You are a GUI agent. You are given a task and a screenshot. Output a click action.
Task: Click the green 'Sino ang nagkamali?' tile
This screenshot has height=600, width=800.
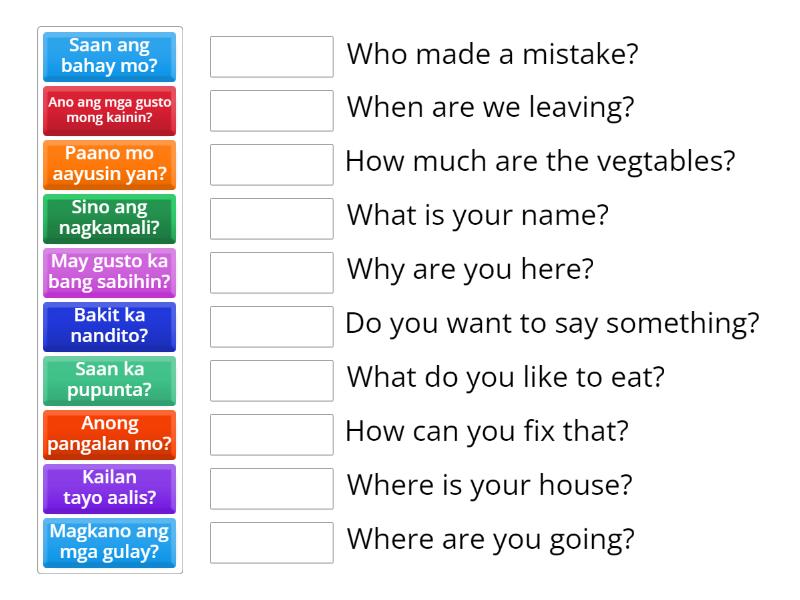(x=110, y=219)
